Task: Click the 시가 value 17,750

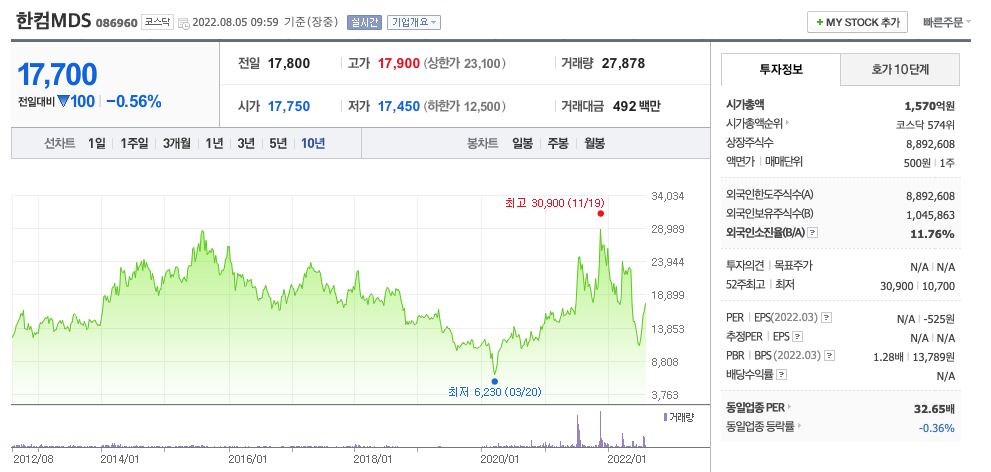Action: 289,106
